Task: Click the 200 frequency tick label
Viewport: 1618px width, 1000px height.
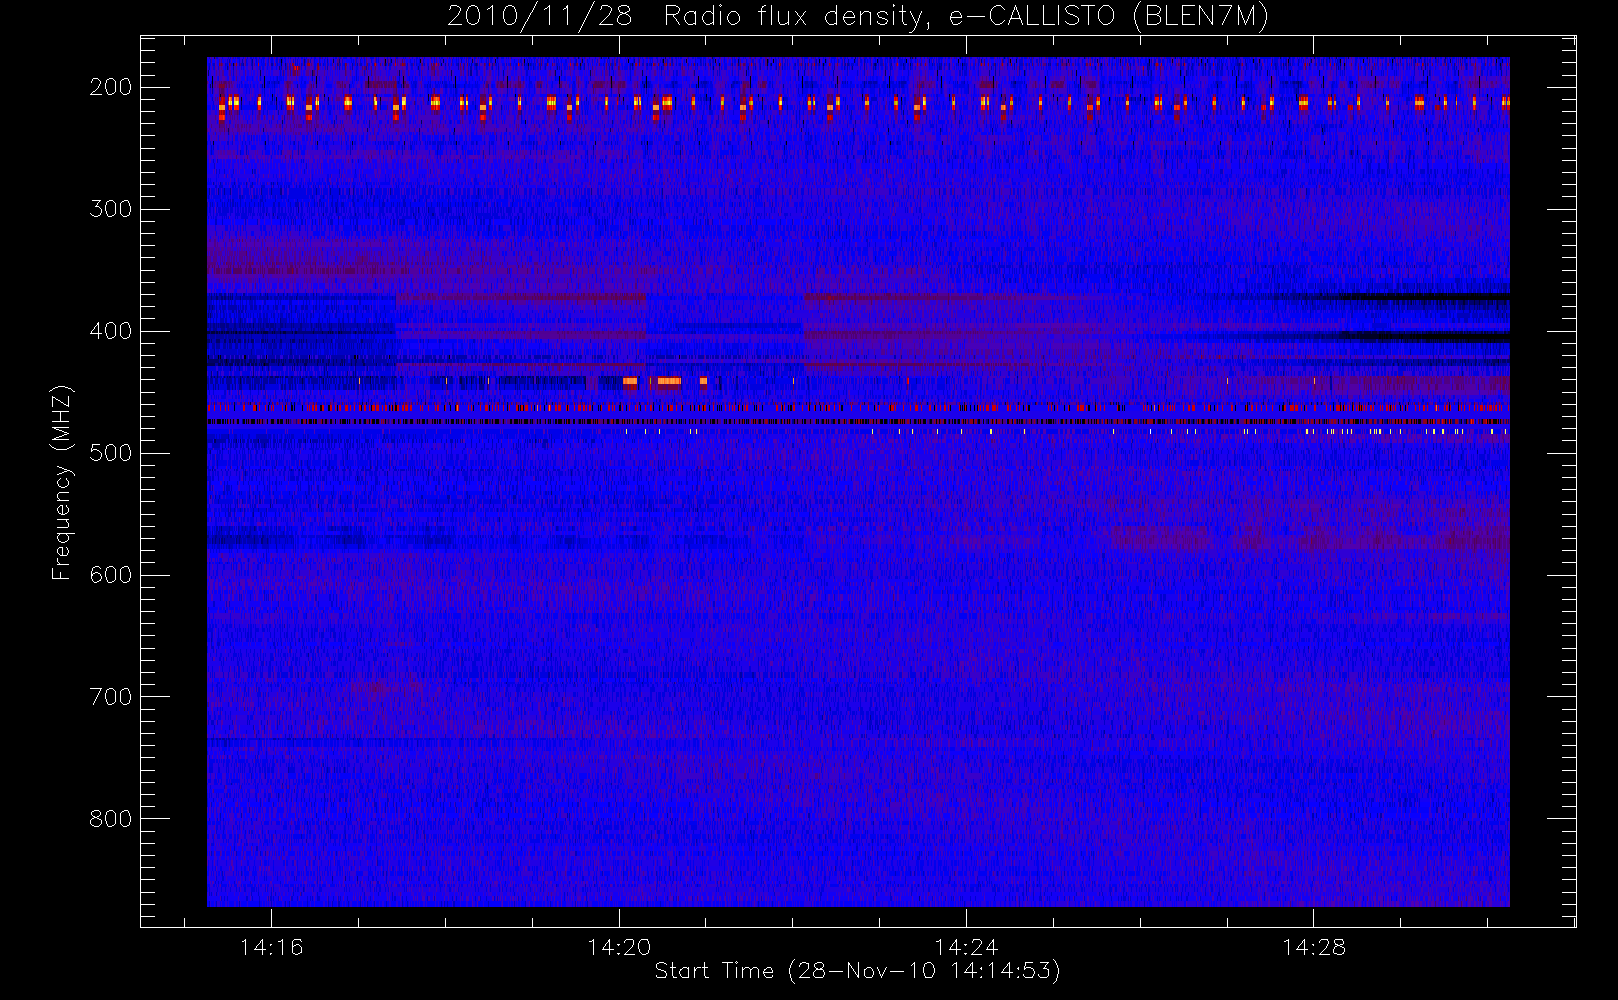Action: [x=111, y=87]
